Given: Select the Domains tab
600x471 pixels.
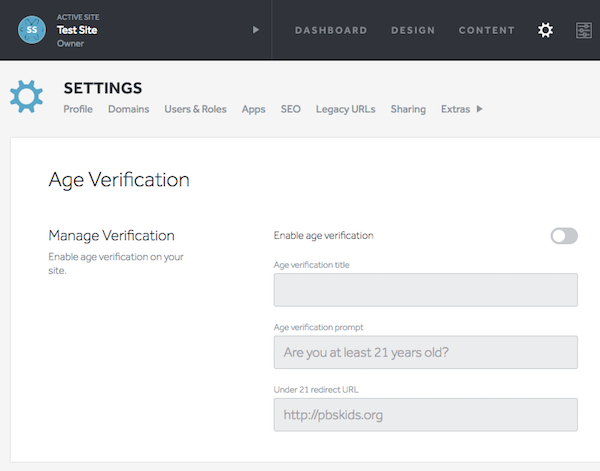Looking at the screenshot, I should coord(129,109).
